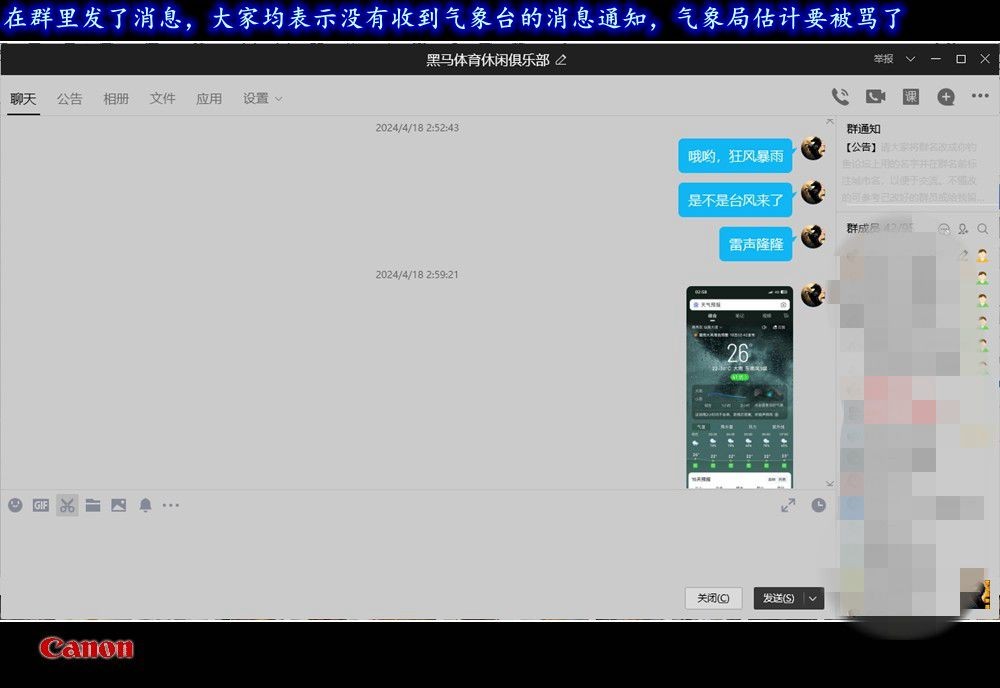Open more options in the top toolbar
The image size is (1000, 688).
pyautogui.click(x=980, y=96)
